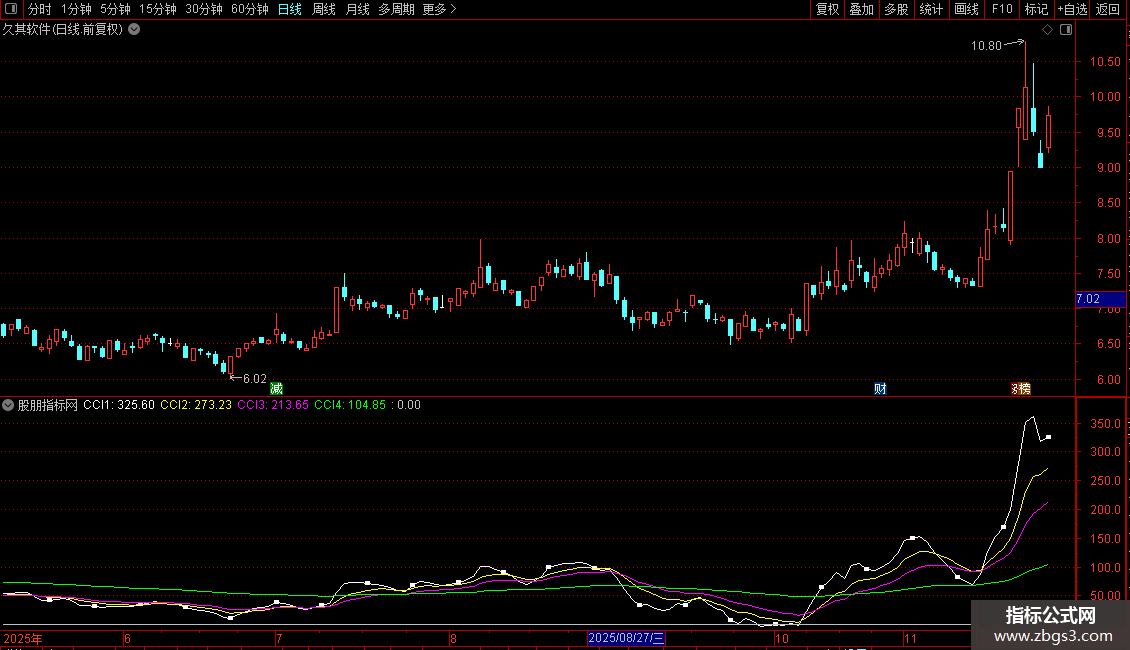Viewport: 1130px width, 650px height.
Task: Add stock to watchlist with +自选
Action: click(x=1072, y=9)
